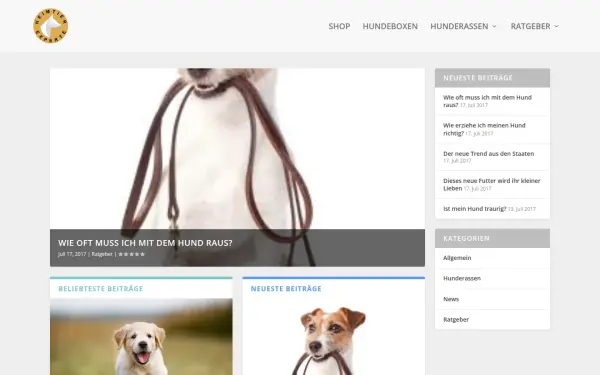
Task: Click the Heimtier Express logo
Action: click(51, 26)
